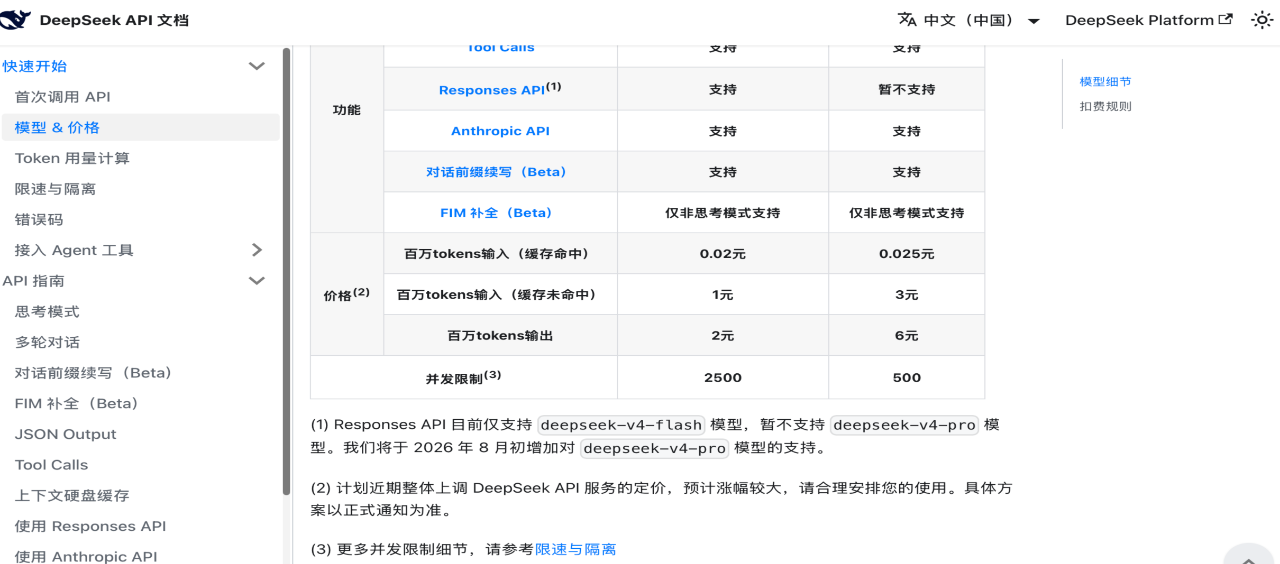
Task: Open Responses API table link
Action: (x=492, y=90)
